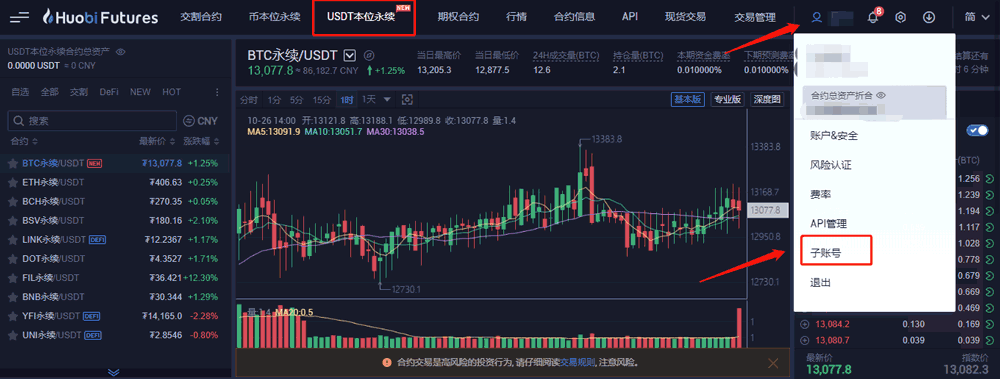The width and height of the screenshot is (1000, 379).
Task: Open the 交割合约 nav tab
Action: [x=201, y=17]
